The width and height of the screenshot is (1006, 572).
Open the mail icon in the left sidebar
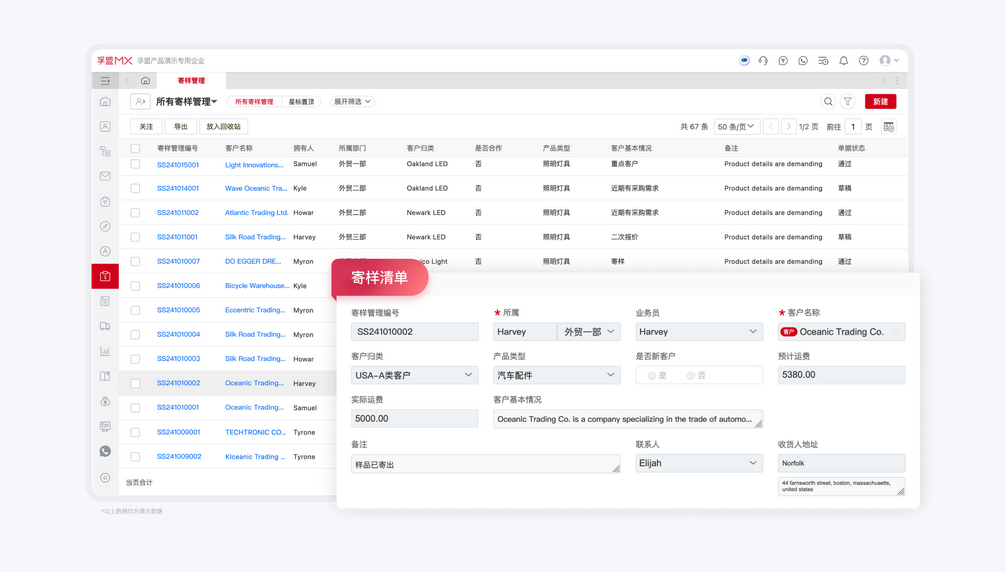click(x=105, y=177)
